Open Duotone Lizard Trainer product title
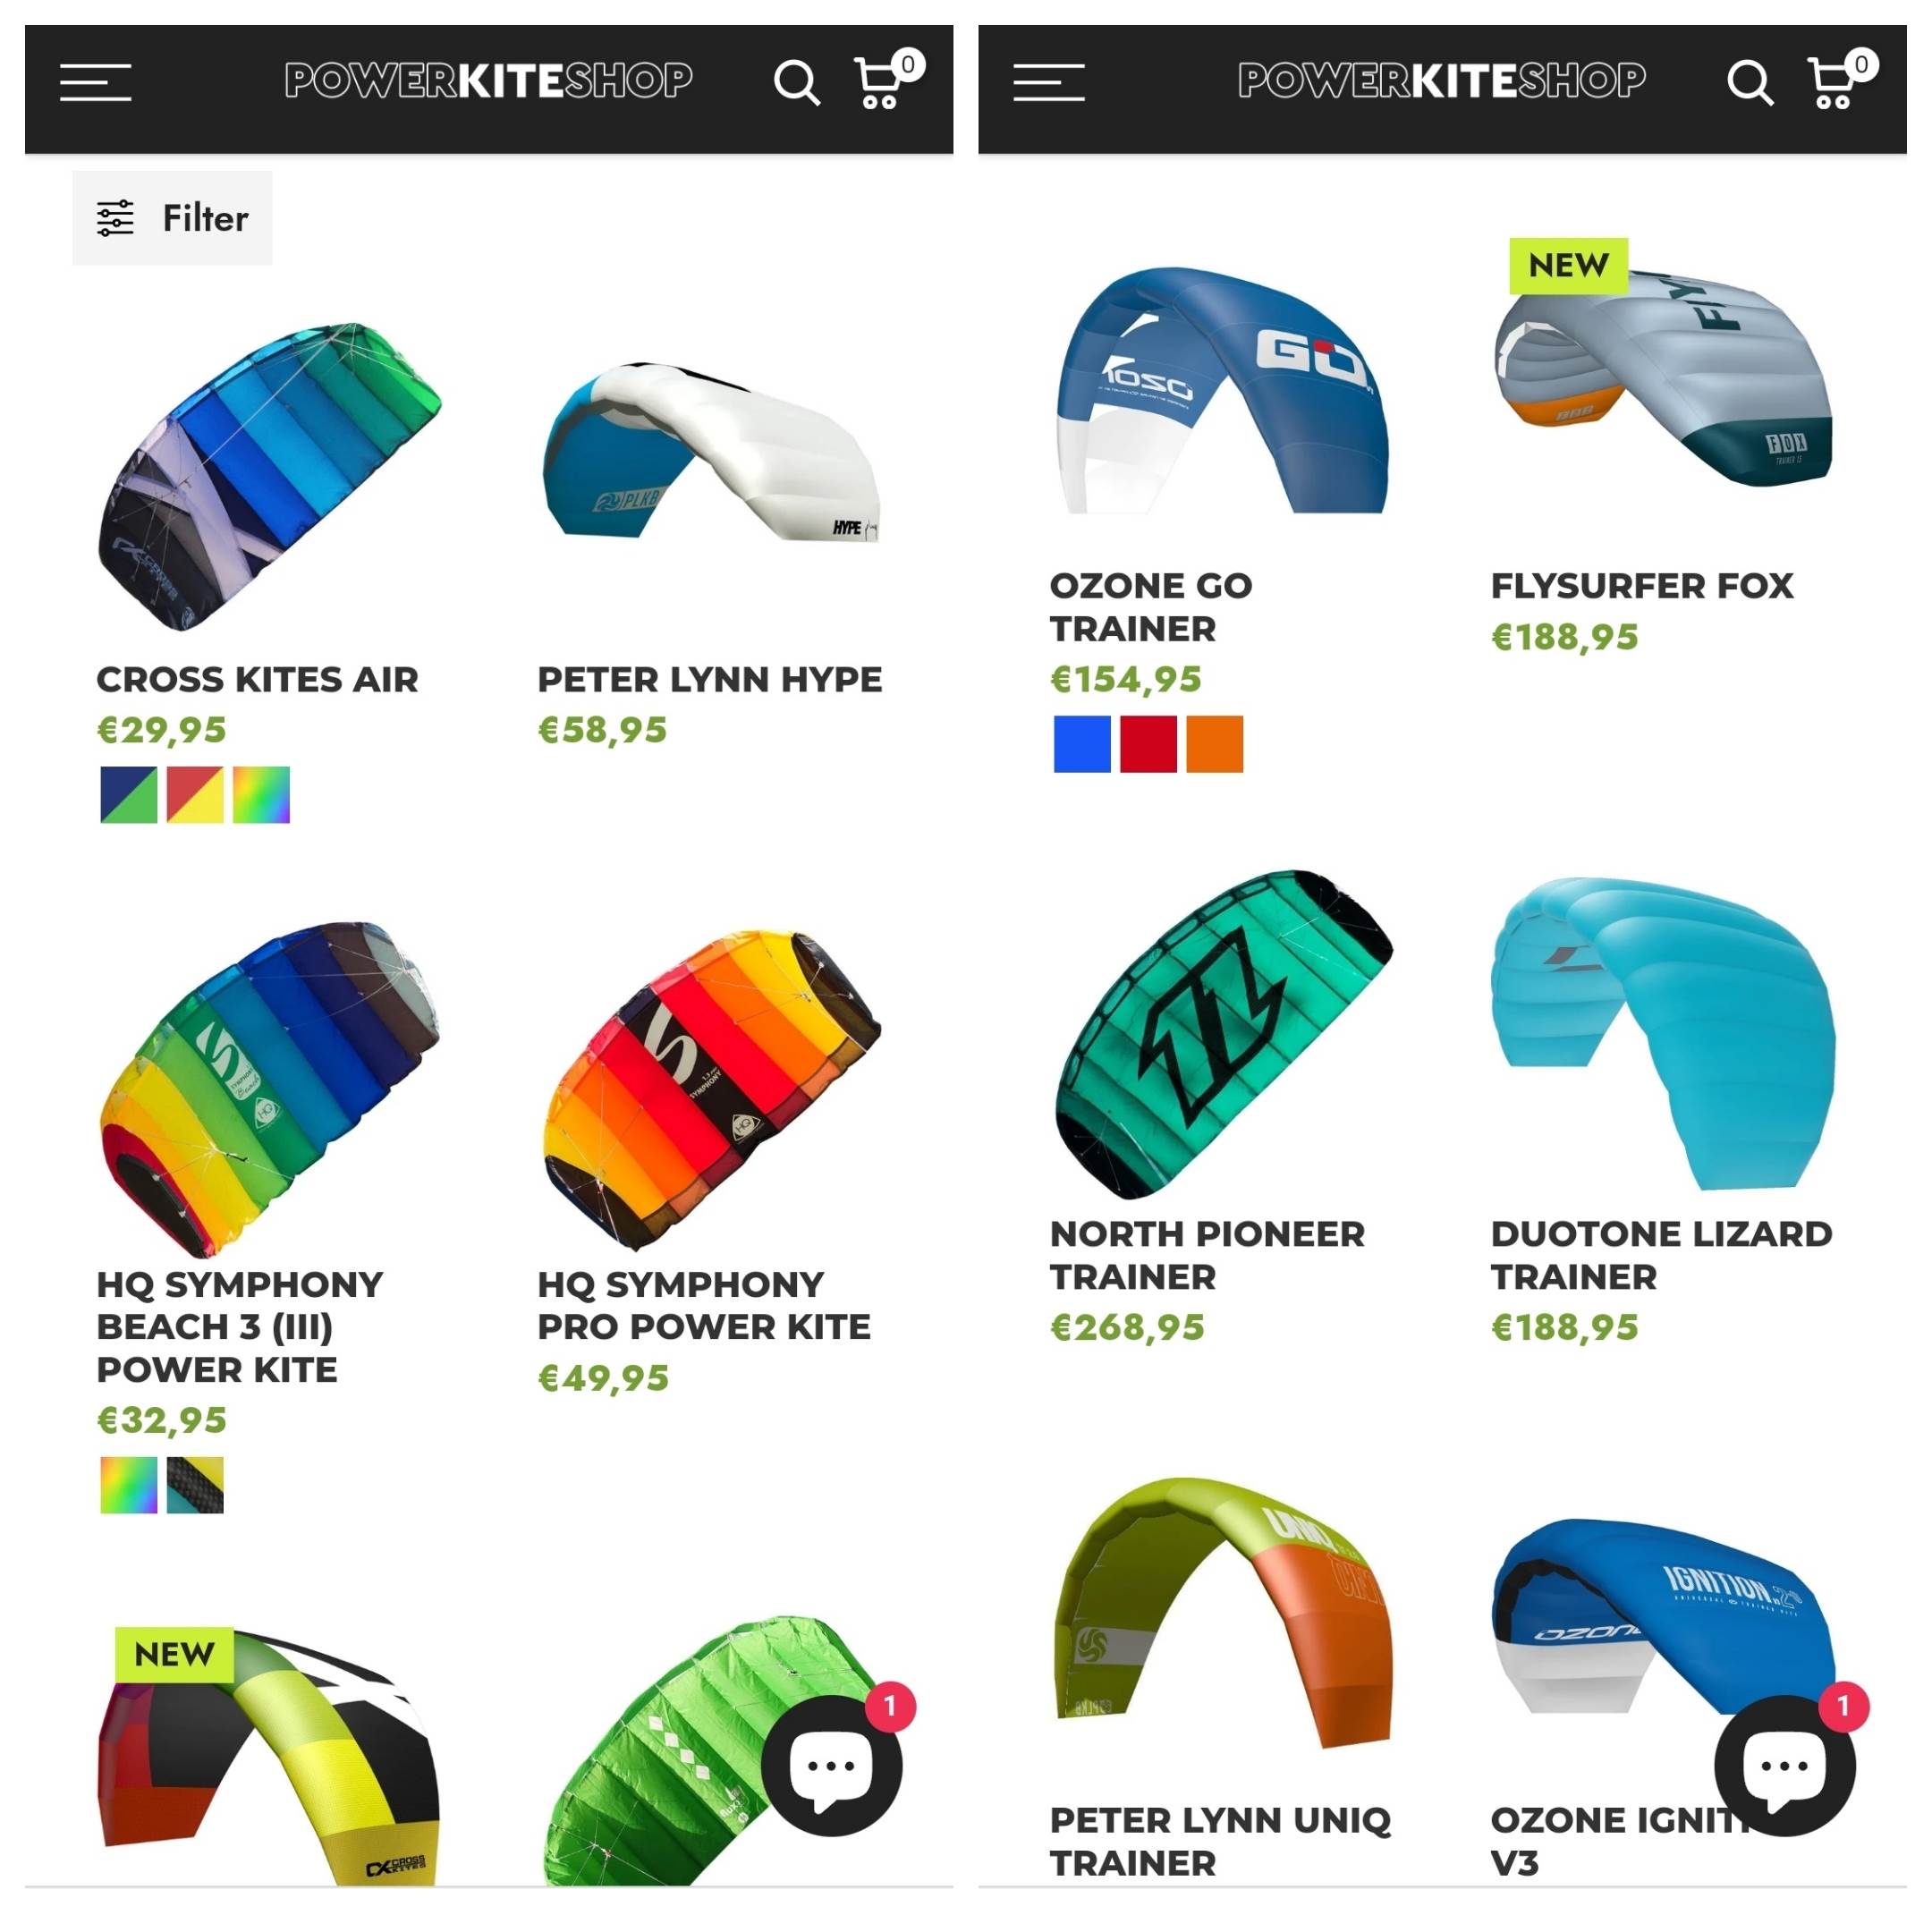Viewport: 1932px width, 1932px height. [x=1661, y=1255]
